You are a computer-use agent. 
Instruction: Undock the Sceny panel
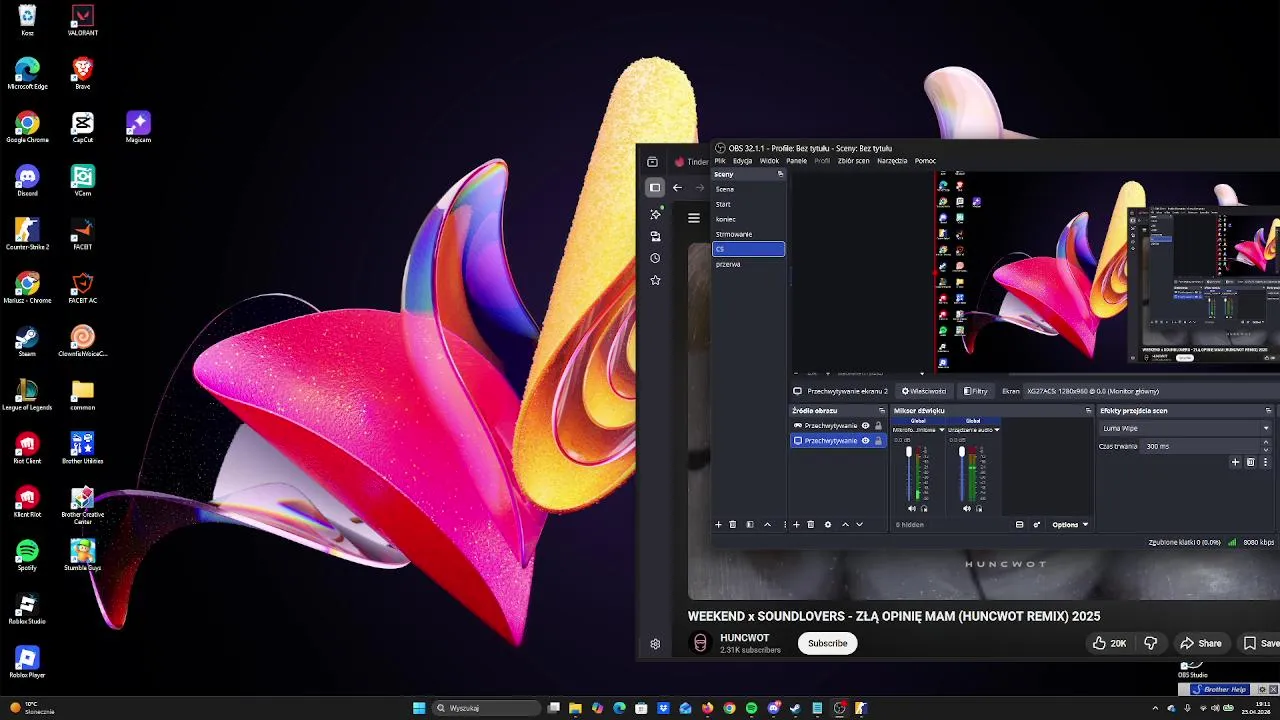[x=780, y=174]
